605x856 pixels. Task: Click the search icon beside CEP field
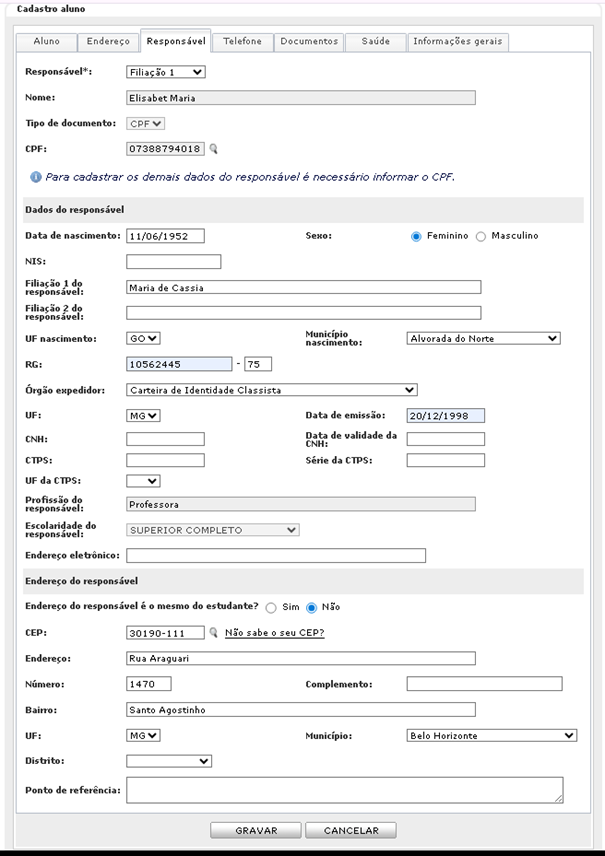pyautogui.click(x=213, y=632)
